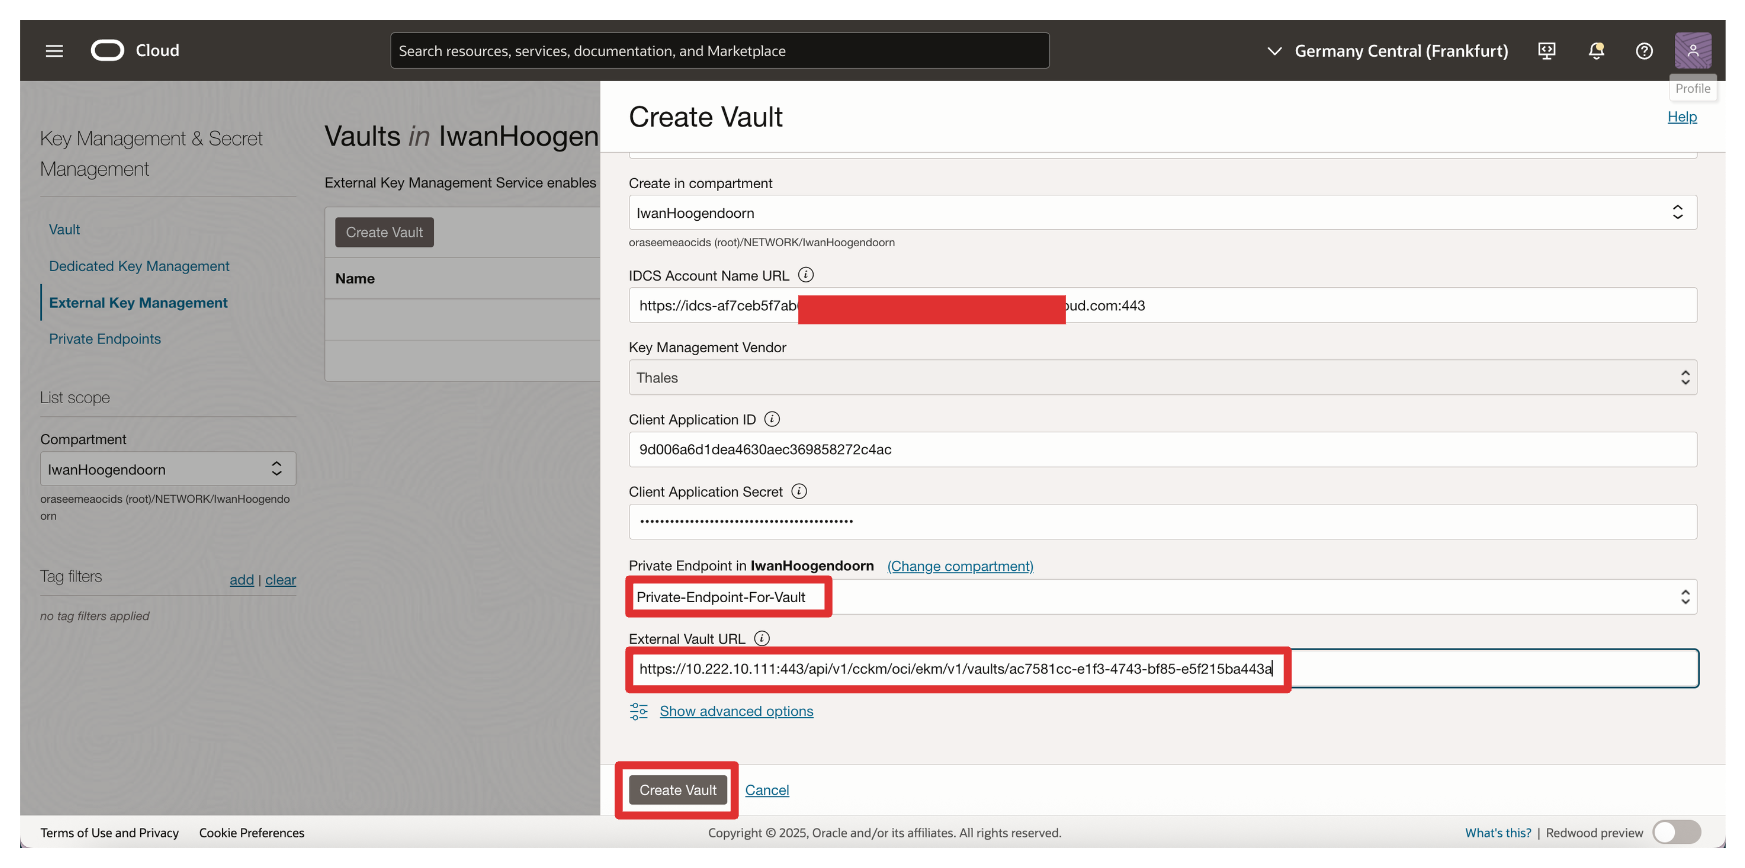Click the info icon beside IDCS Account Name URL
1745x868 pixels.
pyautogui.click(x=806, y=275)
